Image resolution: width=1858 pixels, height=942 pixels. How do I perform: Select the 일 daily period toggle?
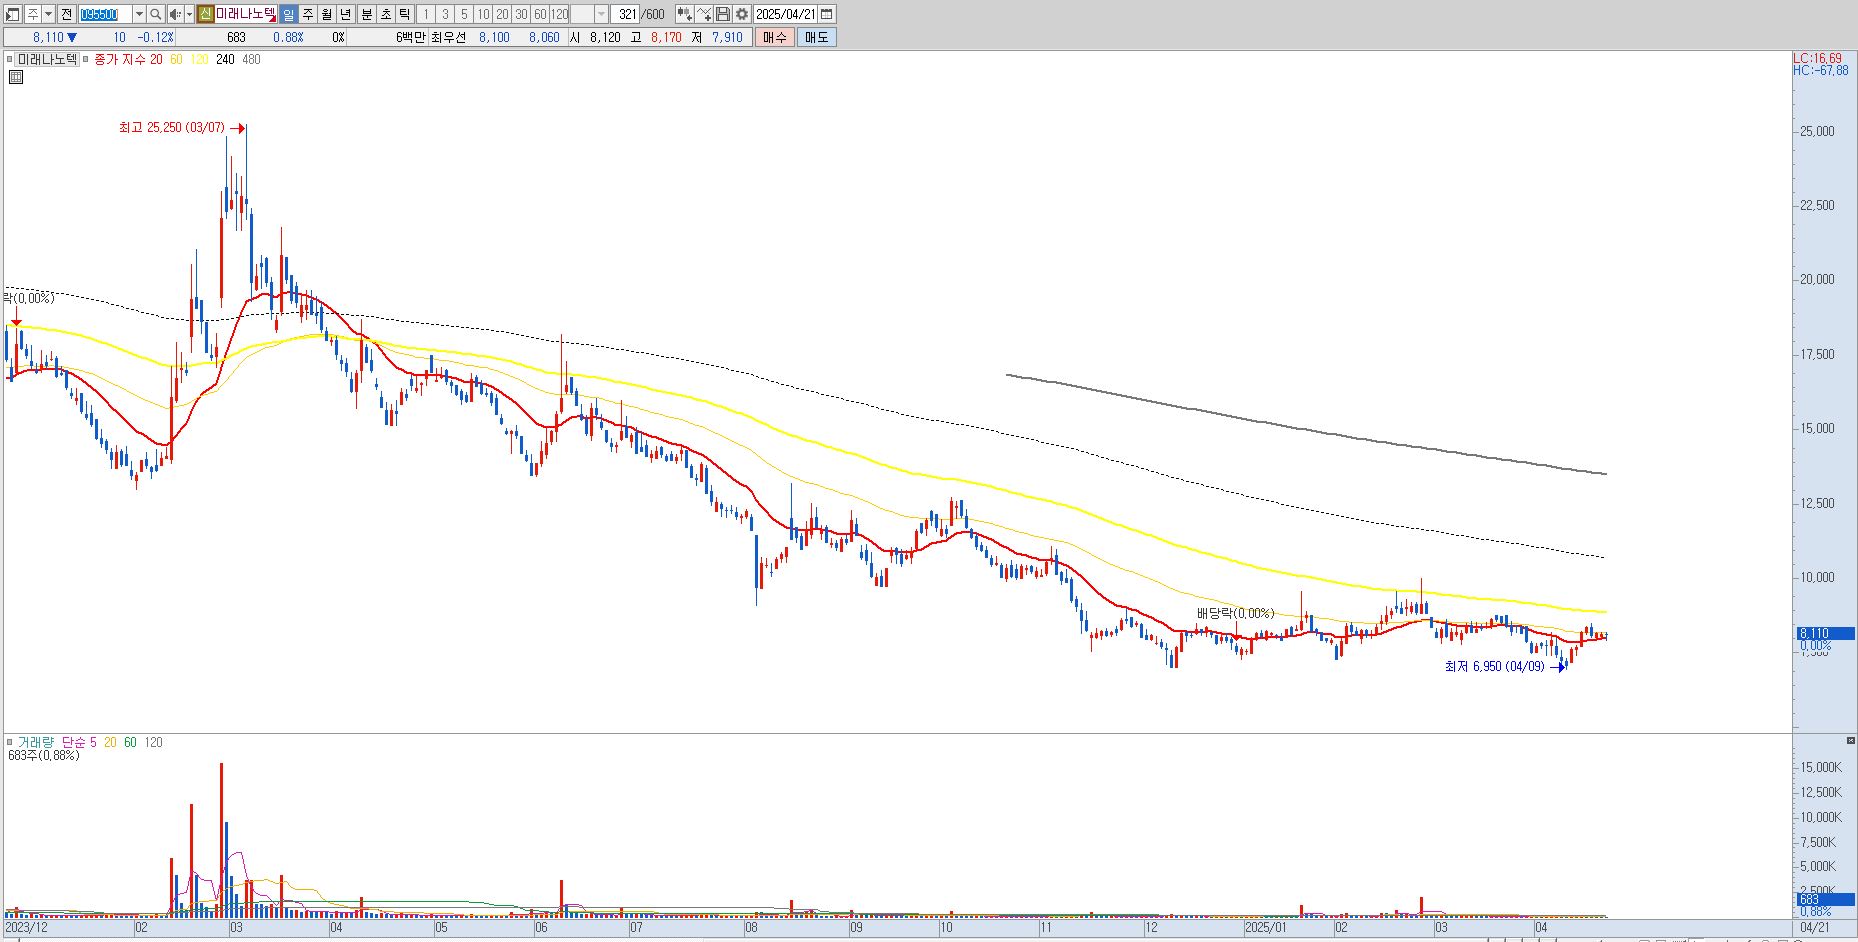click(x=288, y=14)
